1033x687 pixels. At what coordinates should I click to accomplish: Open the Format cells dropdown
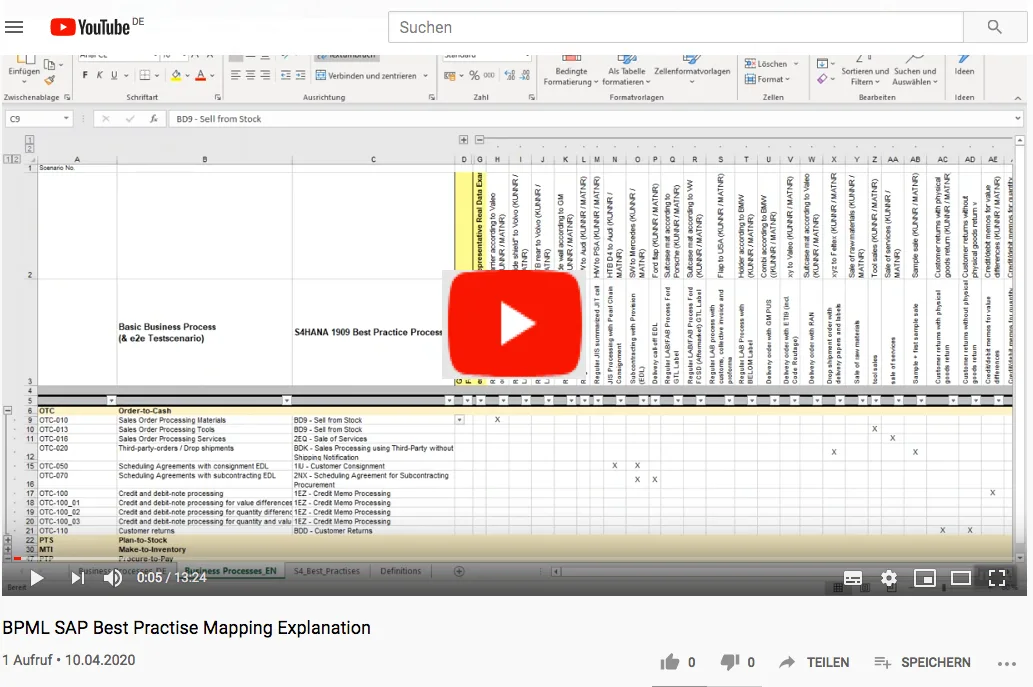click(x=768, y=79)
